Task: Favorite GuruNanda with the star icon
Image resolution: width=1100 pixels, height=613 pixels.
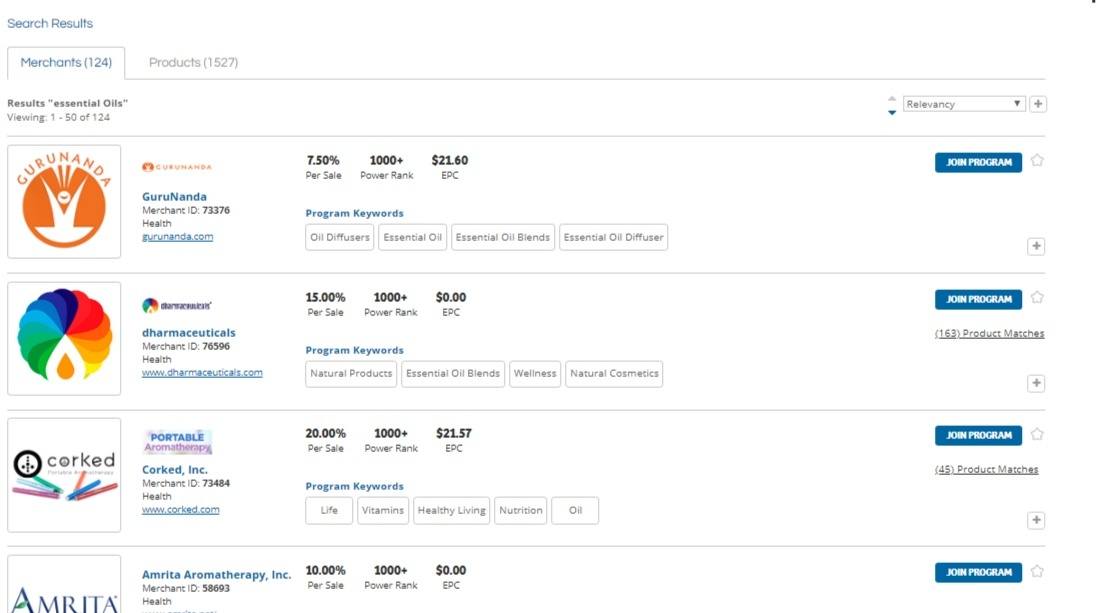Action: pos(1037,161)
